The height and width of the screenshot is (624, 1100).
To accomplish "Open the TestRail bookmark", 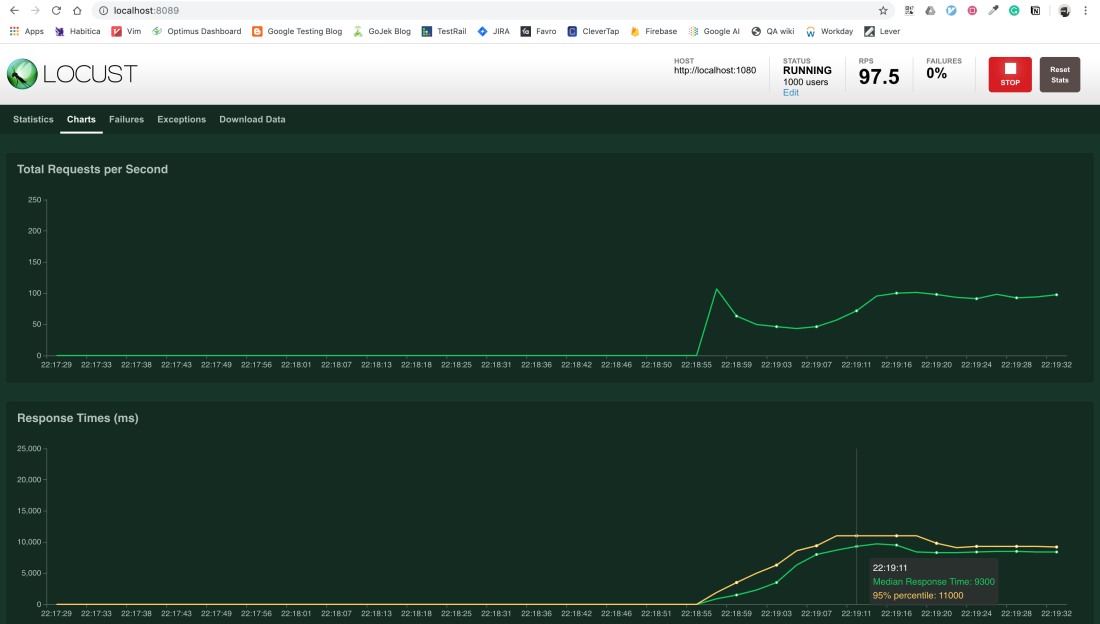I will pyautogui.click(x=444, y=31).
